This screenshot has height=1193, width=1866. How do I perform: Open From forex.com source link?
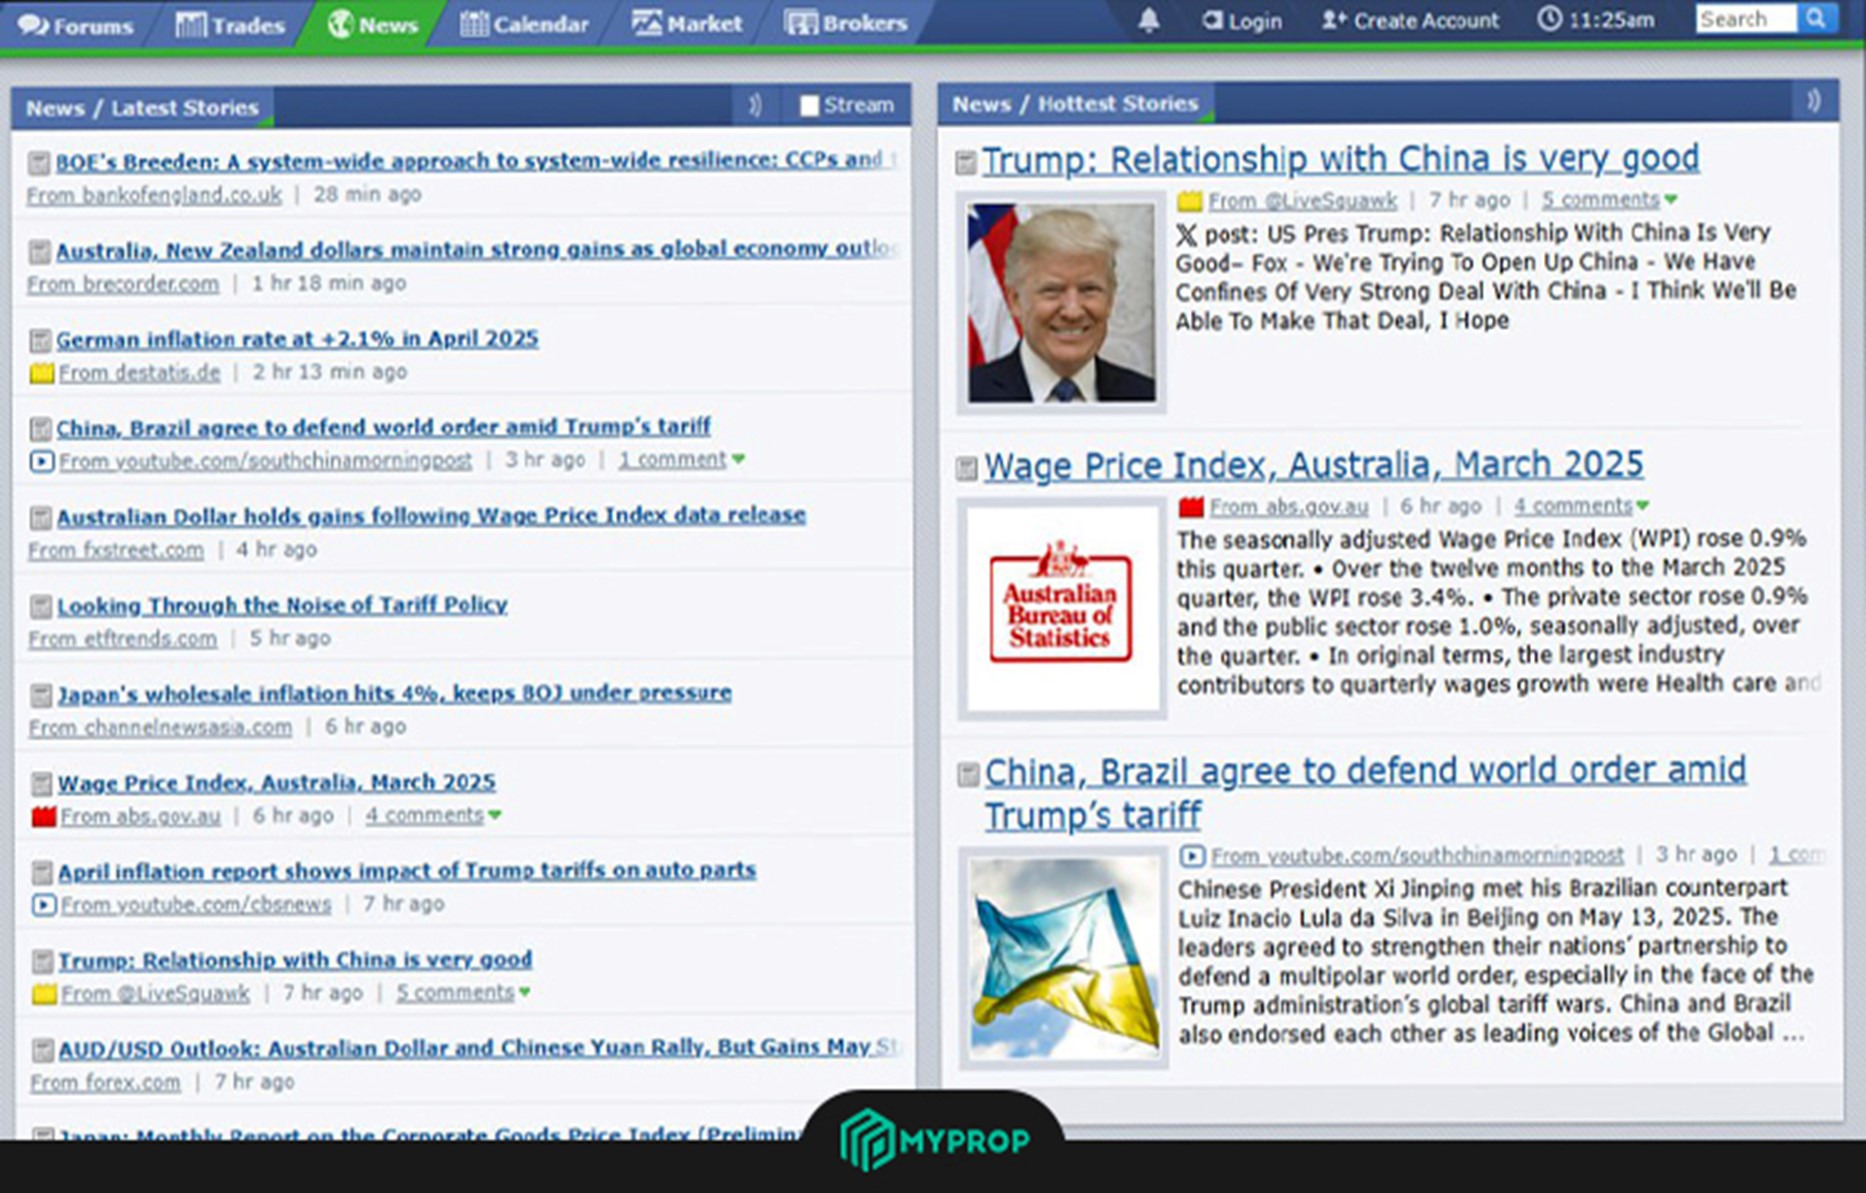pyautogui.click(x=106, y=1082)
